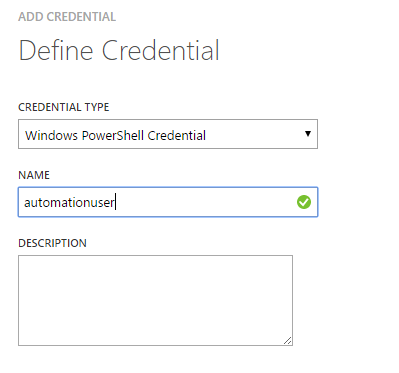Click the CREDENTIAL TYPE label
Viewport: 399px width, 373px height.
pyautogui.click(x=64, y=107)
